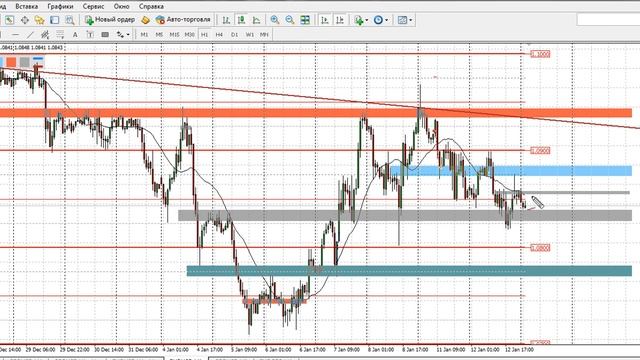Image resolution: width=640 pixels, height=360 pixels.
Task: Switch to H4 timeframe
Action: pyautogui.click(x=219, y=35)
